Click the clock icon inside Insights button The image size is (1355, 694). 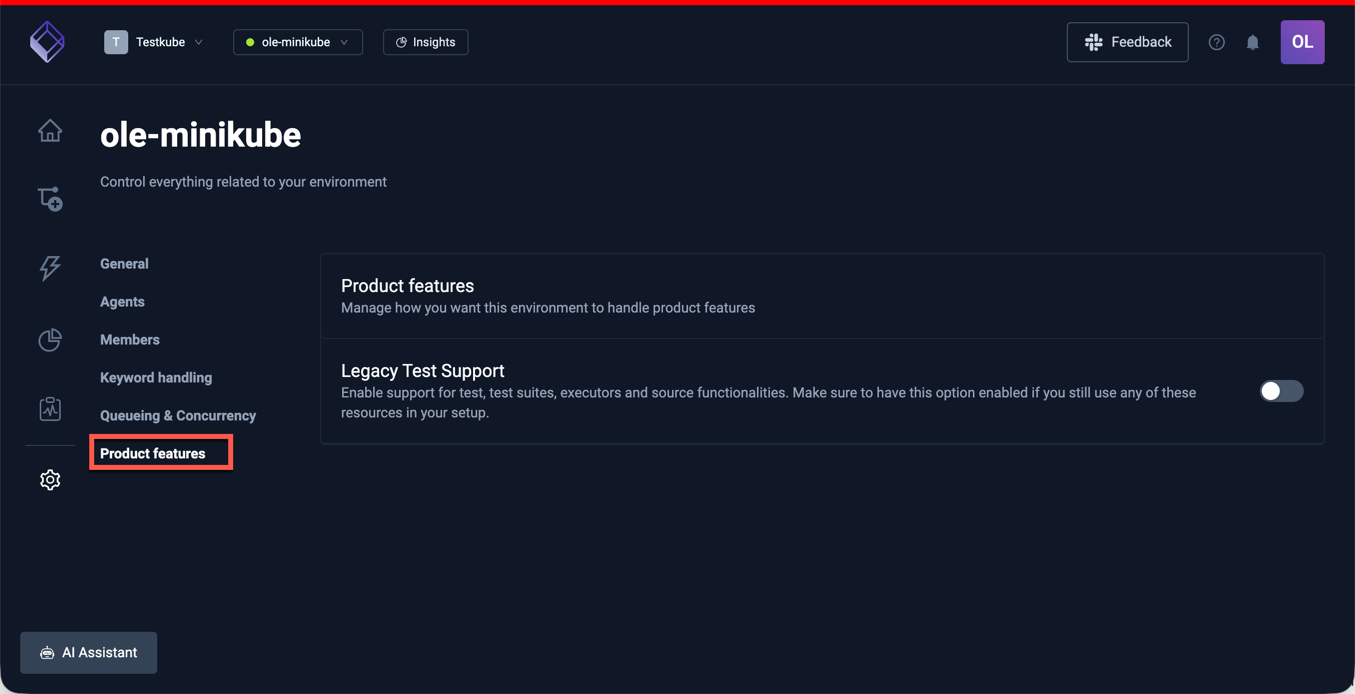click(402, 42)
